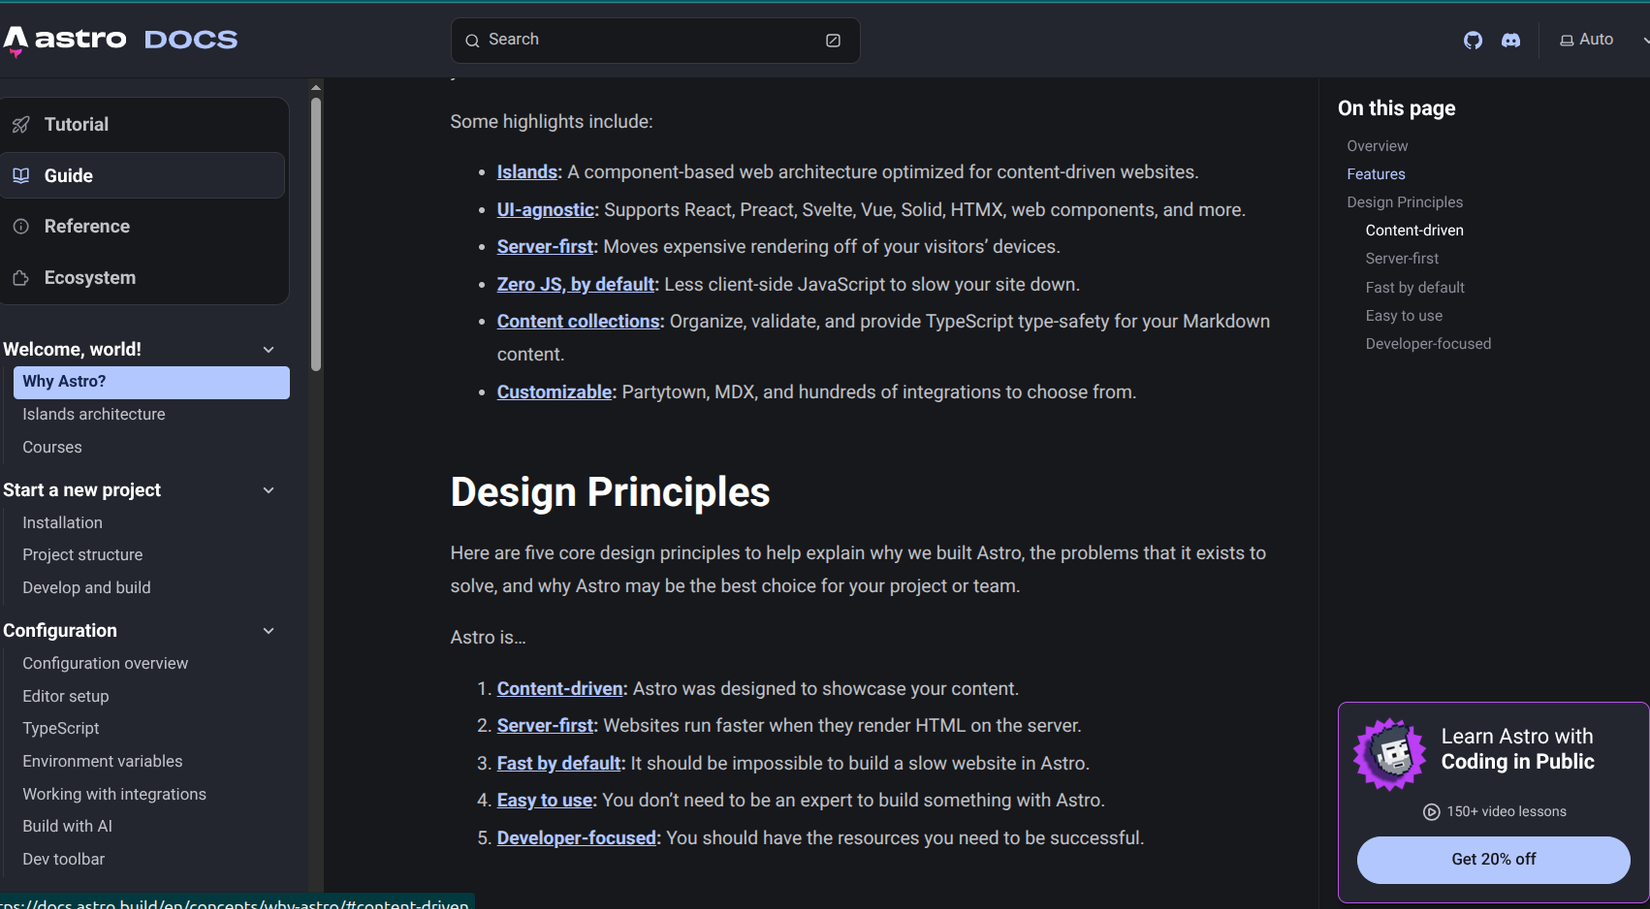The width and height of the screenshot is (1650, 909).
Task: Open Working with integrations page
Action: (x=114, y=794)
